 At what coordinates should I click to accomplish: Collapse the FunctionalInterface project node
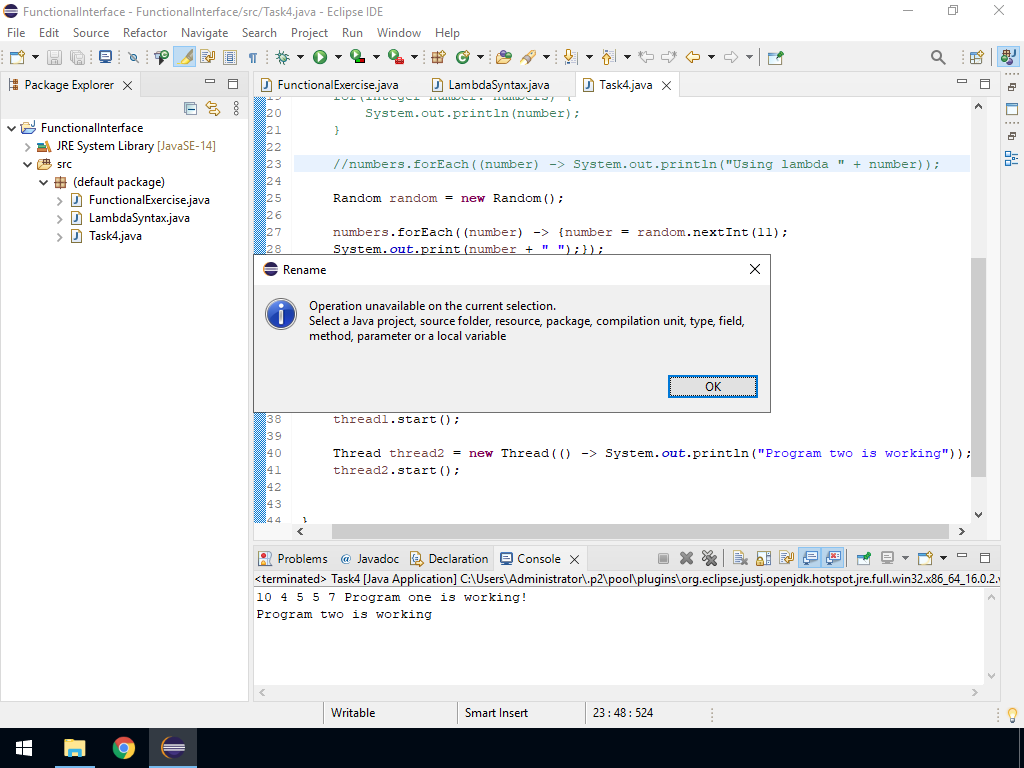pos(12,129)
